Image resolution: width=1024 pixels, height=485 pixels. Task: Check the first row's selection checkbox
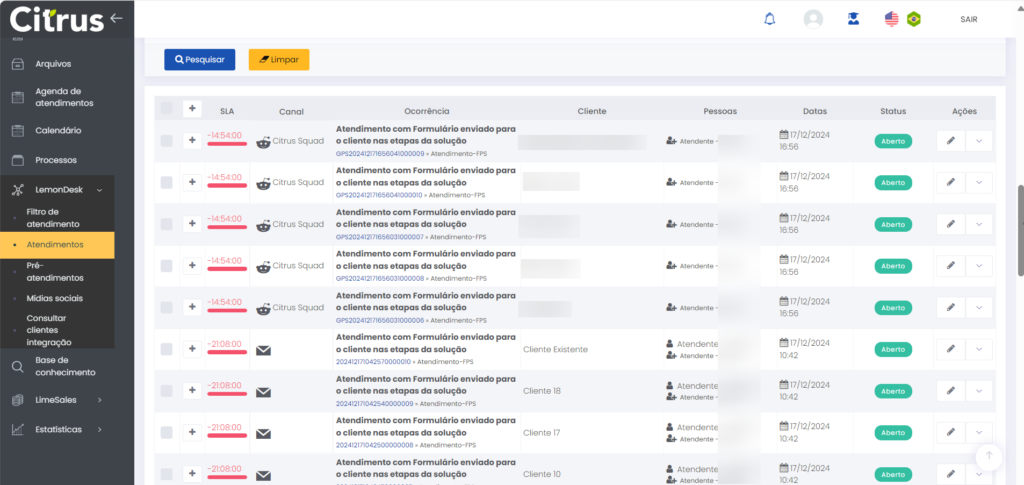click(x=166, y=141)
